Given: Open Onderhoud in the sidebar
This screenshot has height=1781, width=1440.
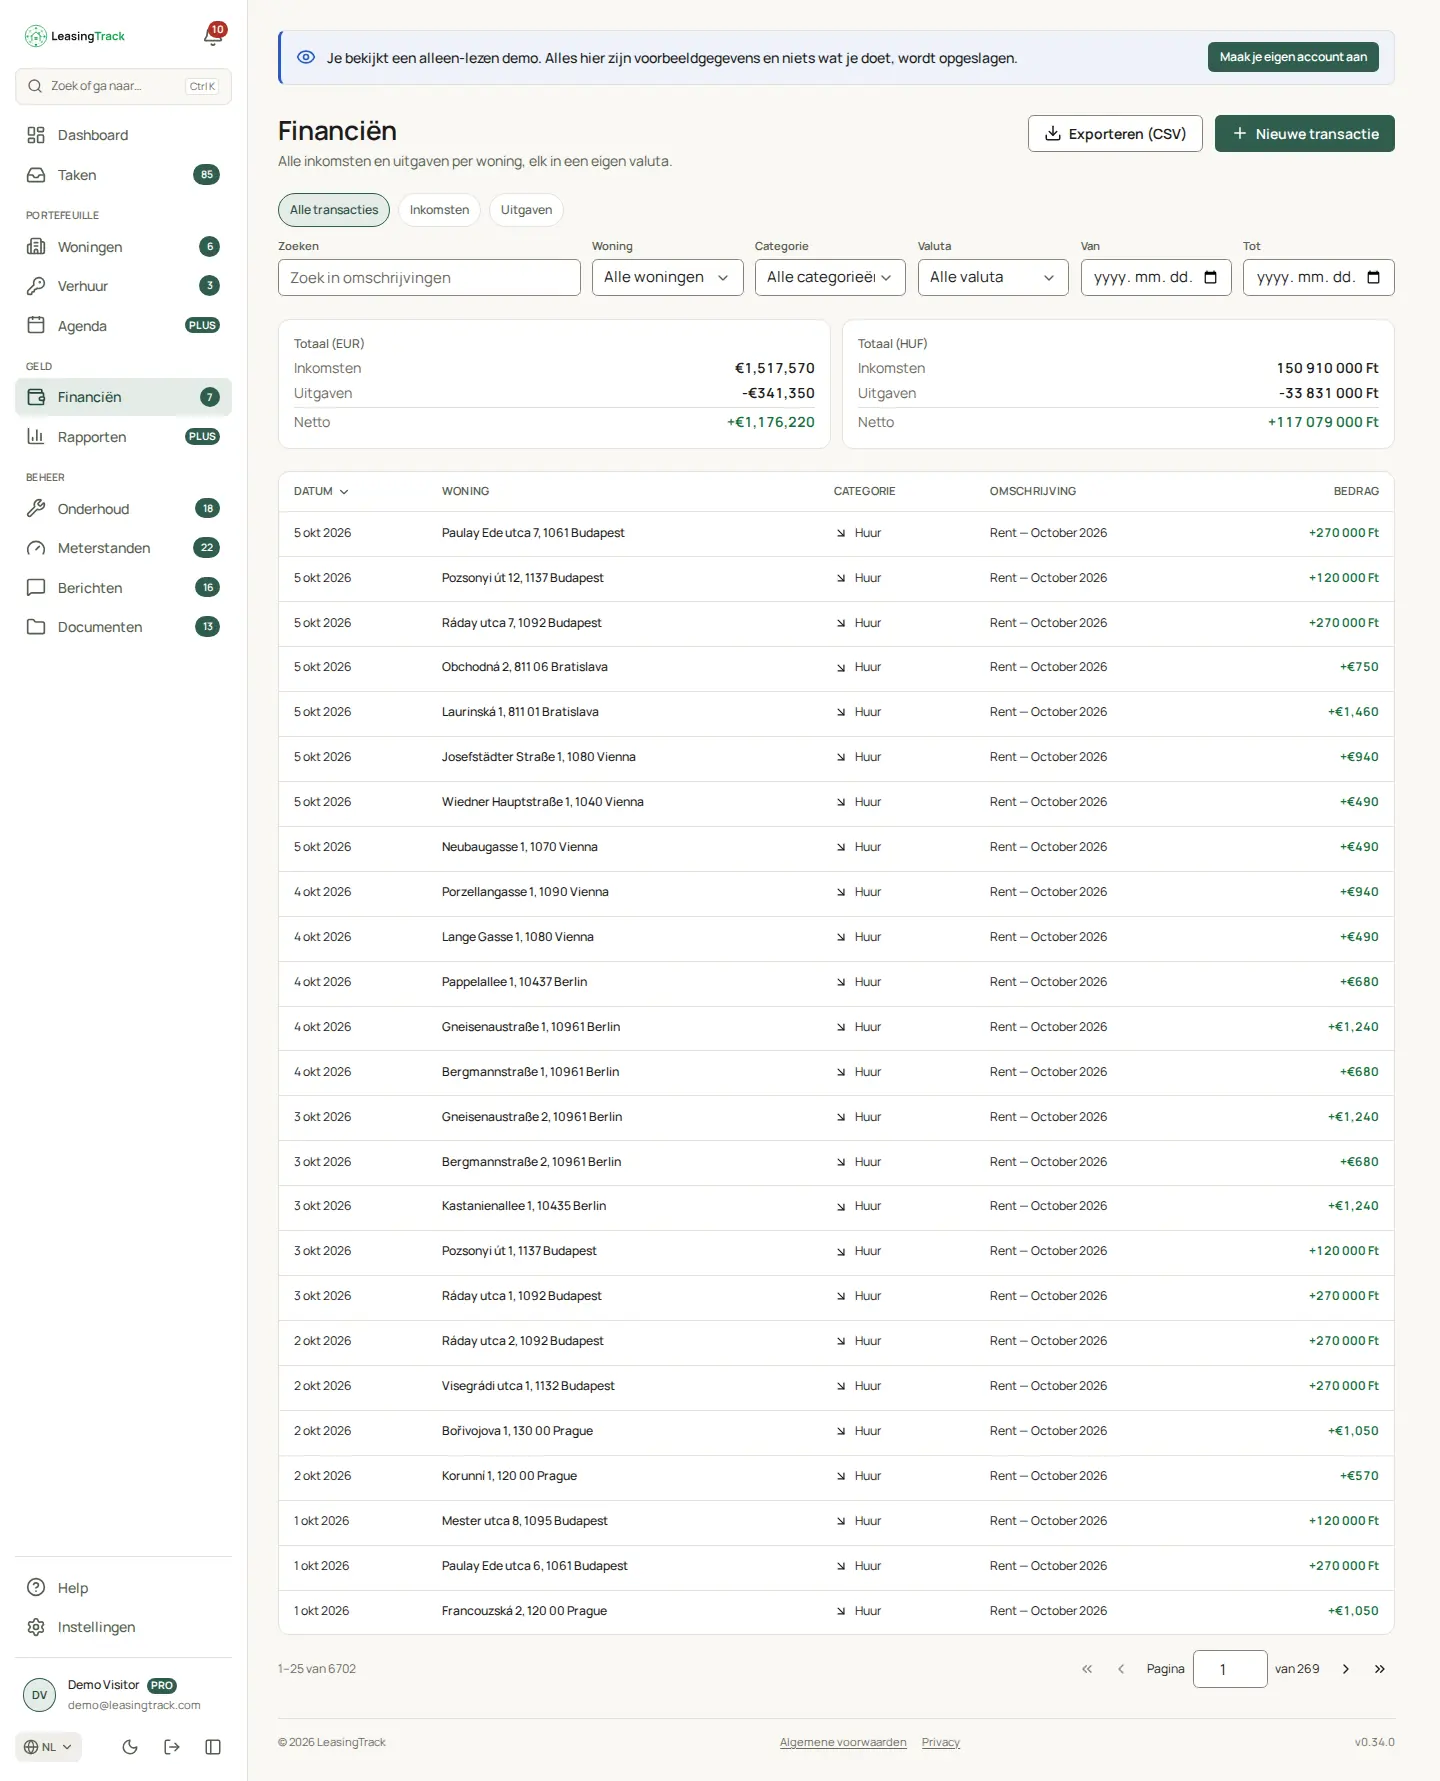Looking at the screenshot, I should pyautogui.click(x=123, y=509).
